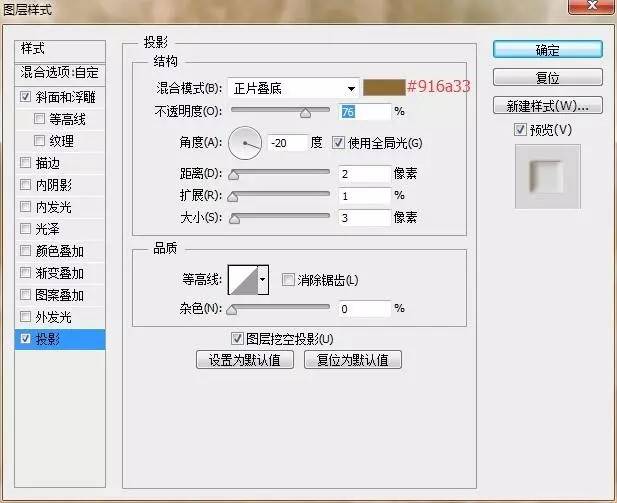Open the contour picker dropdown arrow
This screenshot has height=503, width=617.
click(x=264, y=281)
